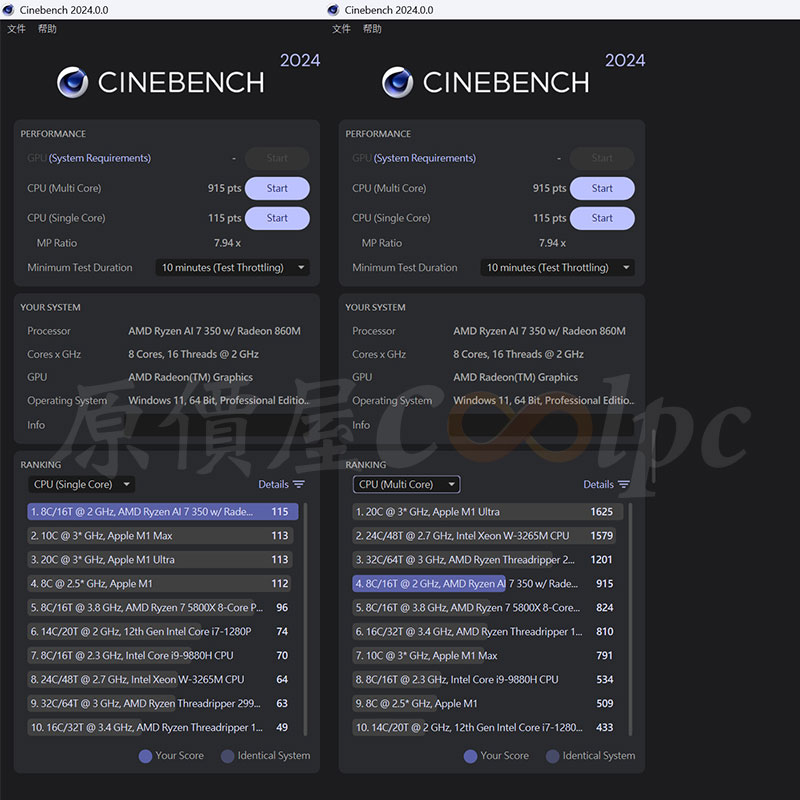Click the Processor name value in the left window
This screenshot has width=800, height=800.
click(x=214, y=331)
